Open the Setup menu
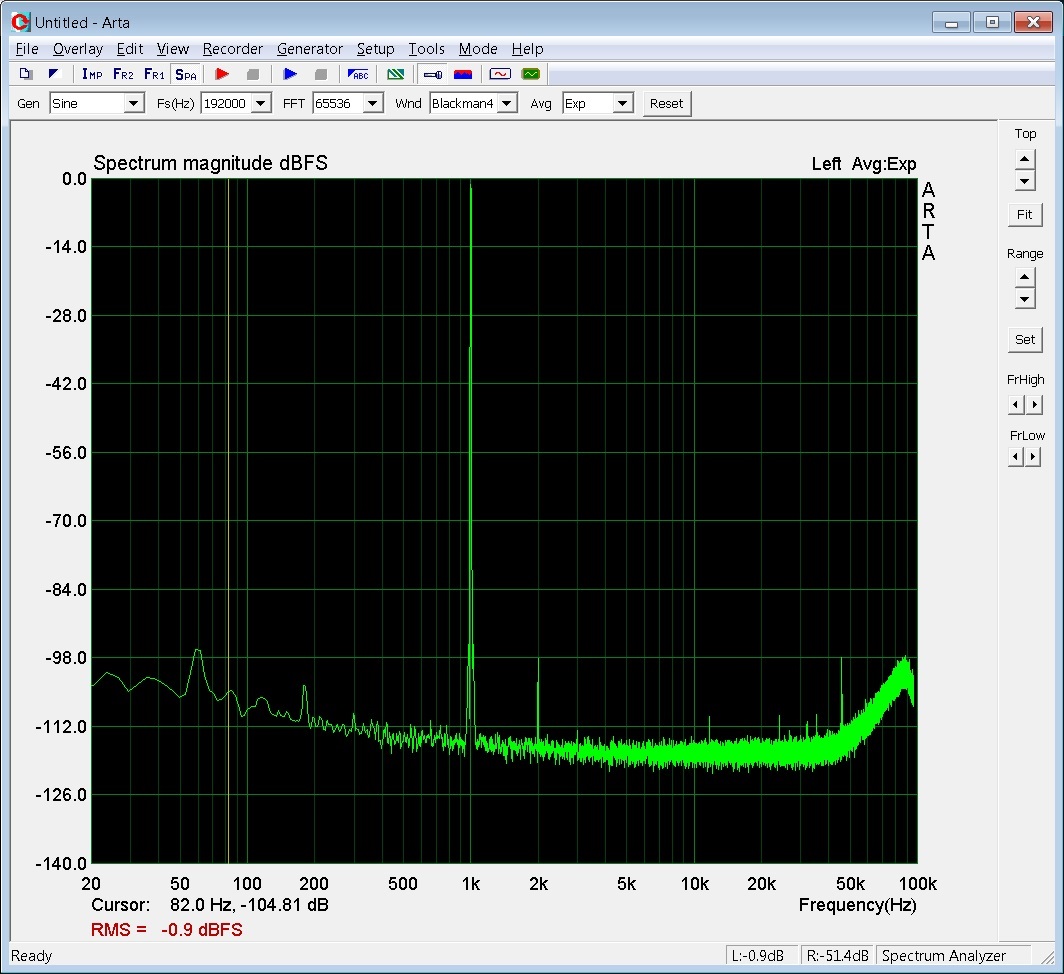 tap(375, 49)
